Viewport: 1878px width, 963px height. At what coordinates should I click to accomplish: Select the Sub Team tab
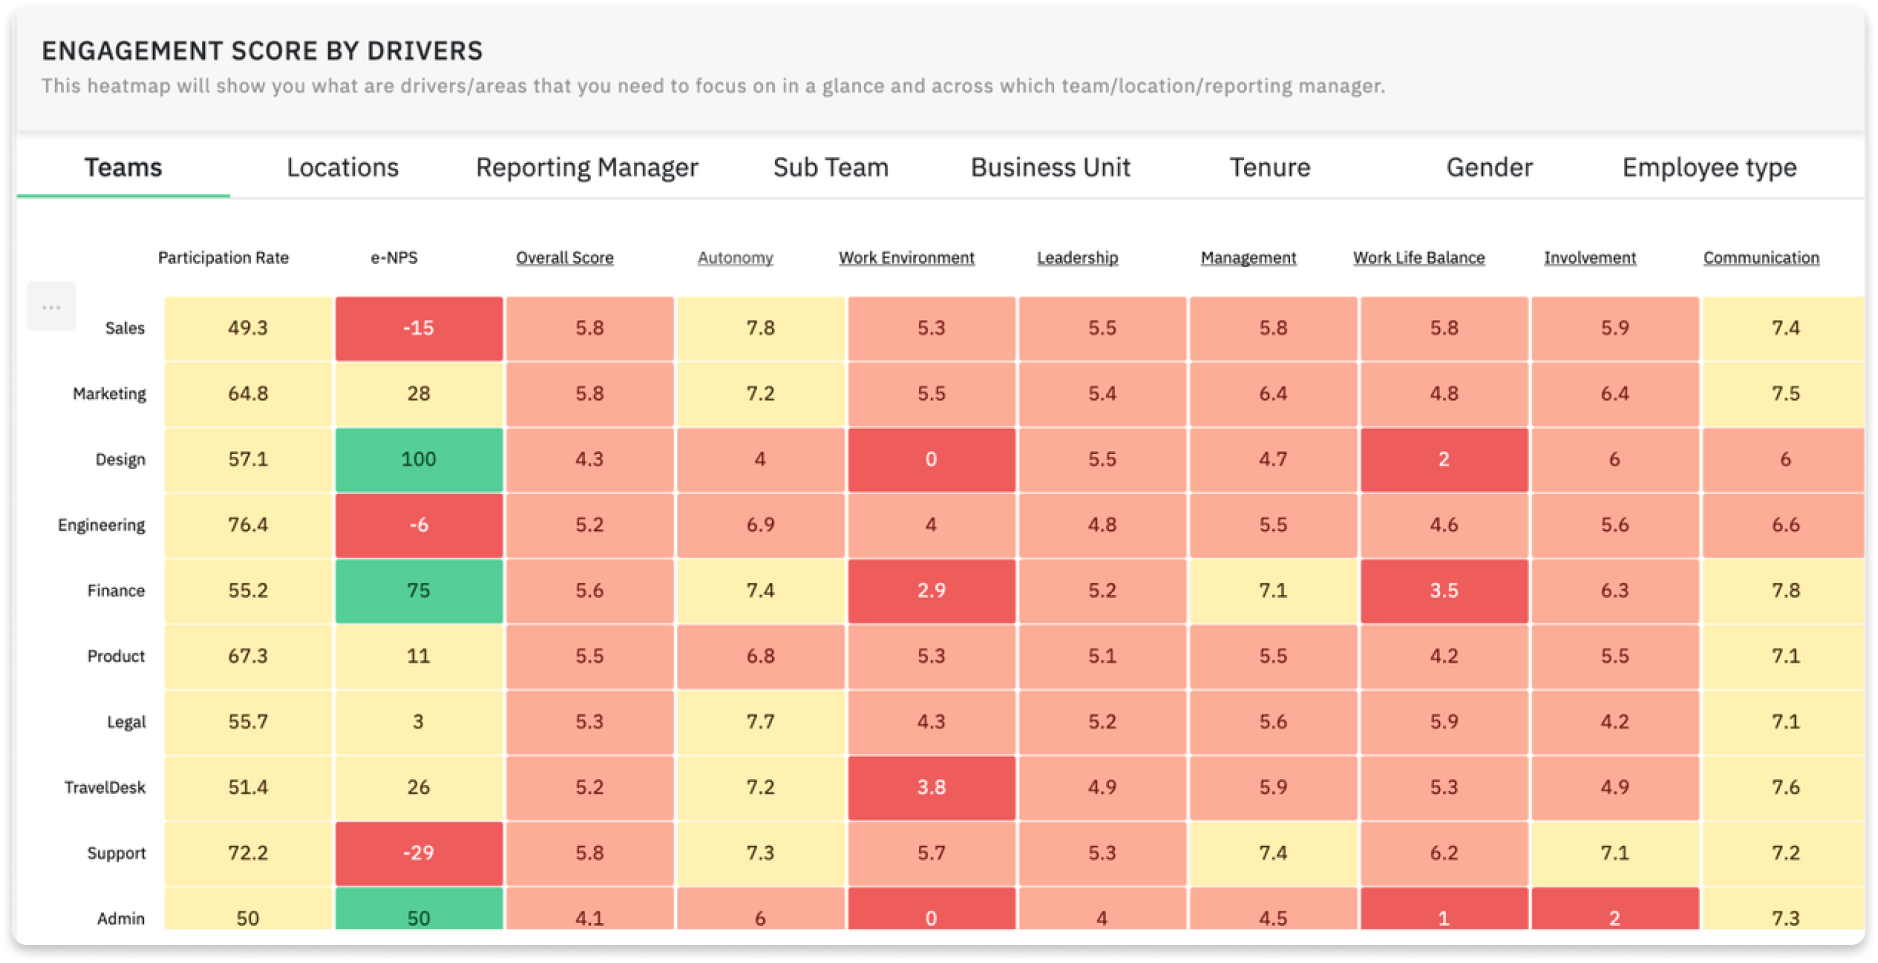(x=830, y=167)
